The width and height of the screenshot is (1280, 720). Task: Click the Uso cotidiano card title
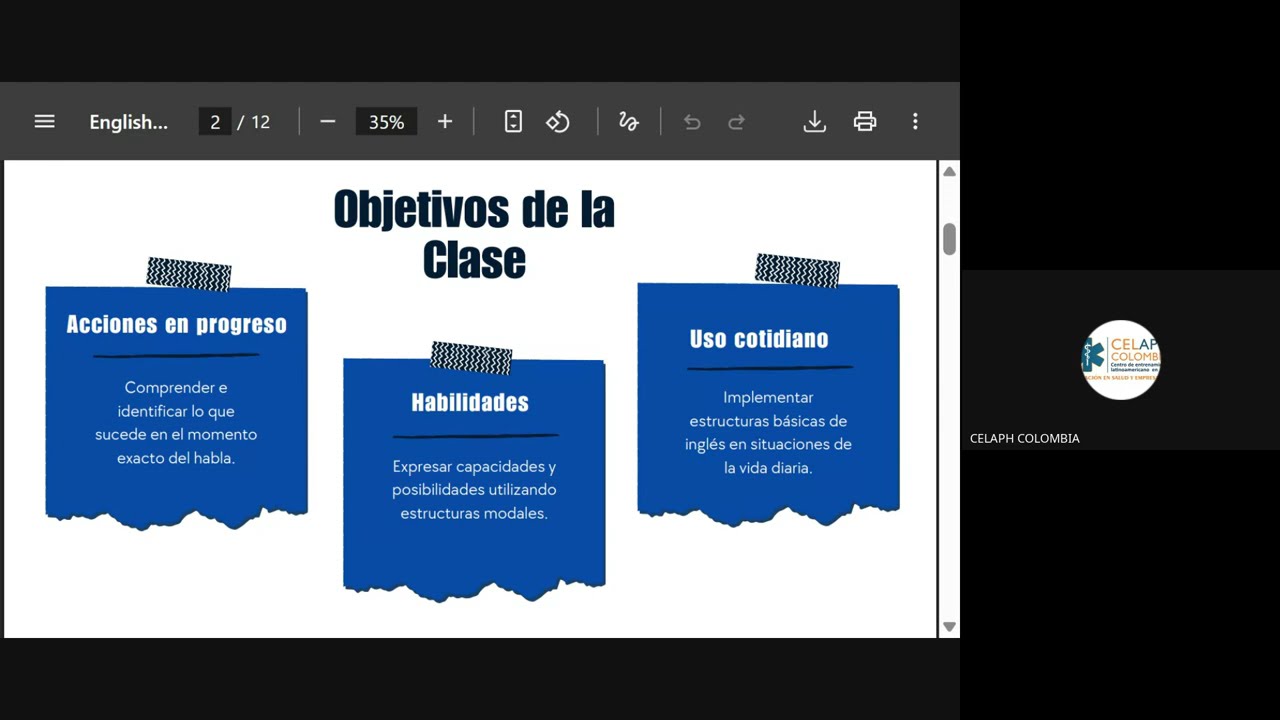[759, 339]
